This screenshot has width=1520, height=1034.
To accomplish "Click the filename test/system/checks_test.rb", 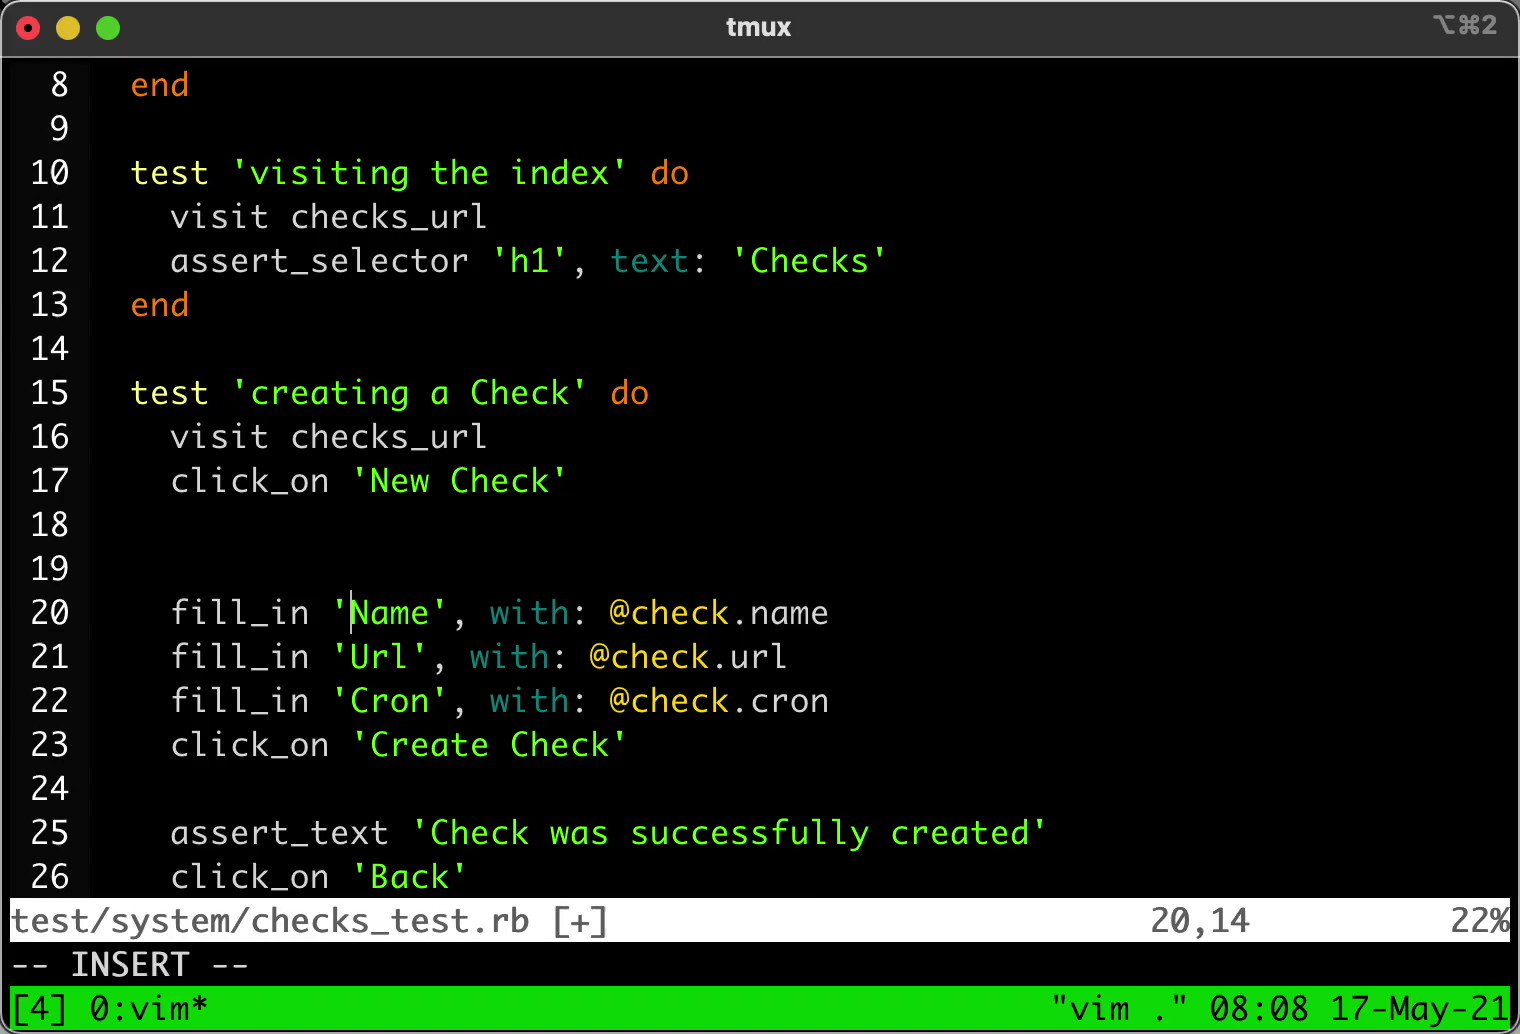I will click(270, 920).
